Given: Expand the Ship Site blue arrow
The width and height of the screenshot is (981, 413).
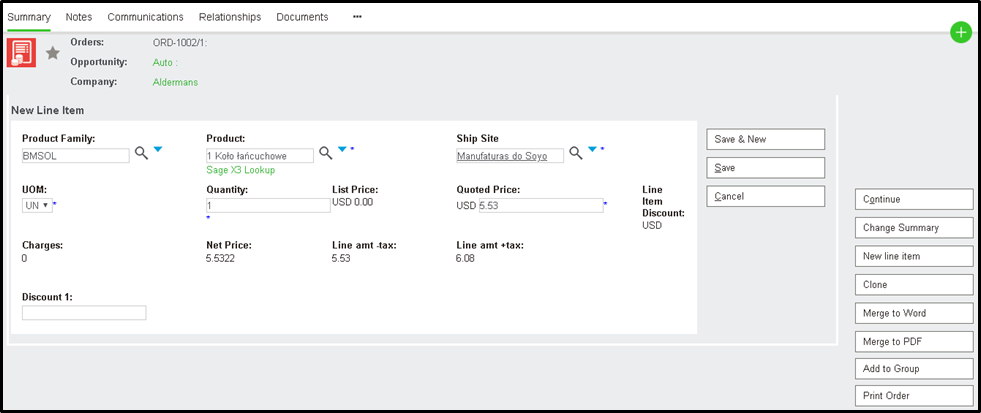Looking at the screenshot, I should (x=592, y=150).
